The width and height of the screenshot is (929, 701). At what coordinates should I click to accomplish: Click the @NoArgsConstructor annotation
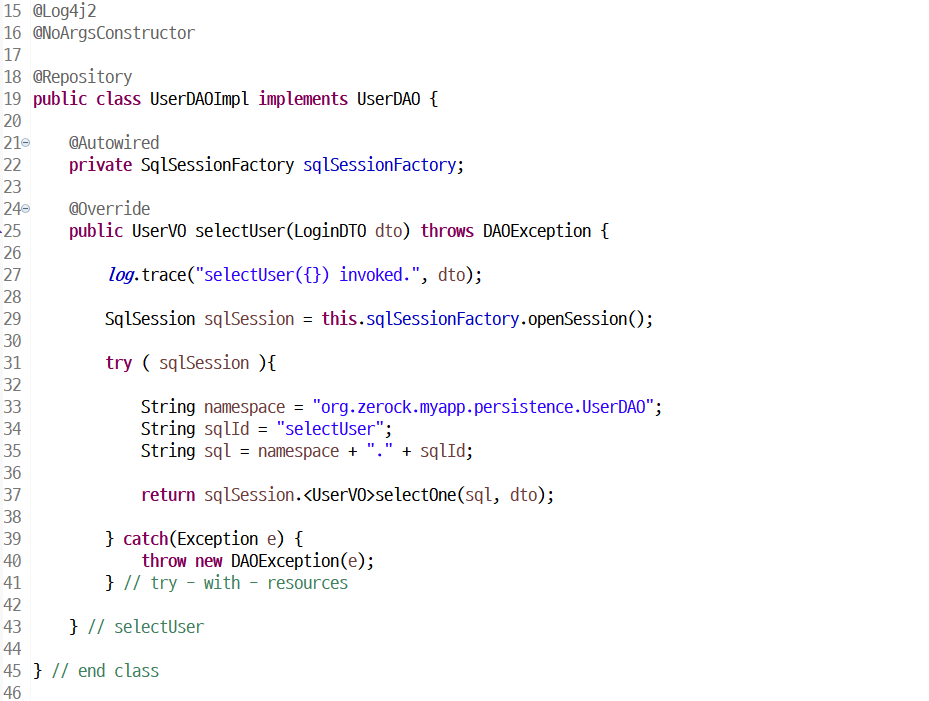(x=114, y=33)
